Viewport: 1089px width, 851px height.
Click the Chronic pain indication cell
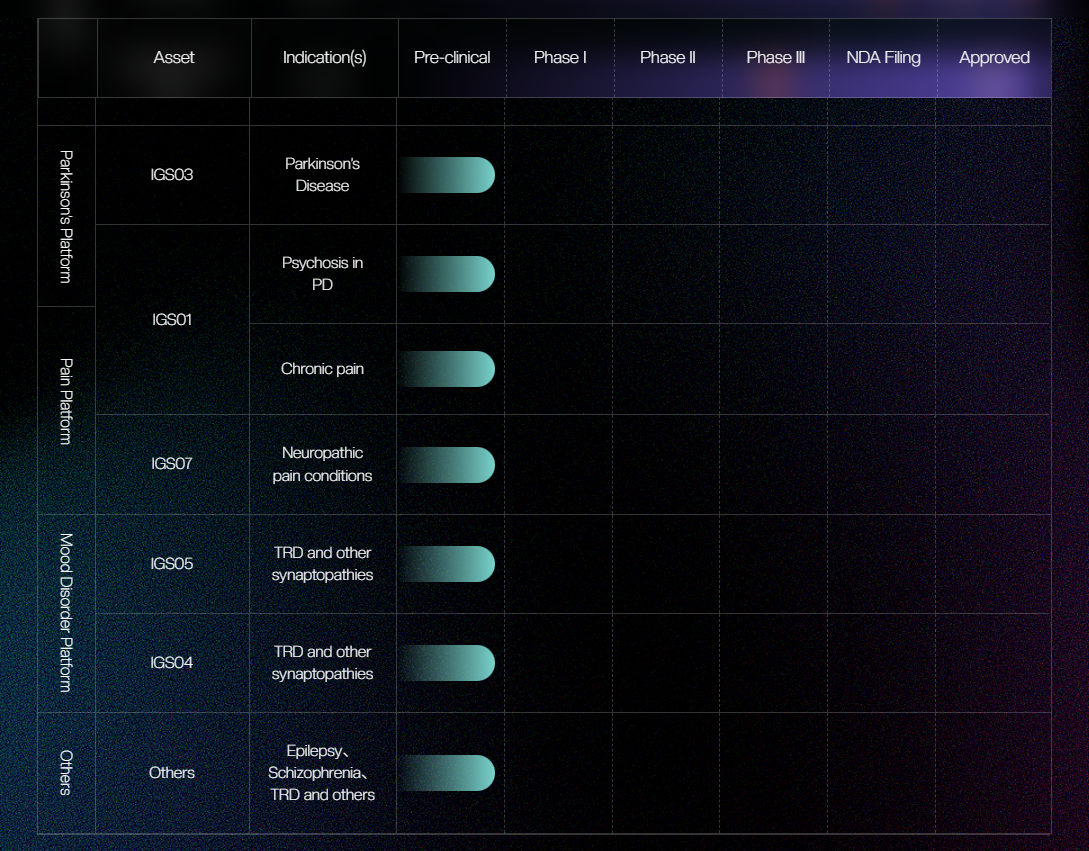(322, 369)
